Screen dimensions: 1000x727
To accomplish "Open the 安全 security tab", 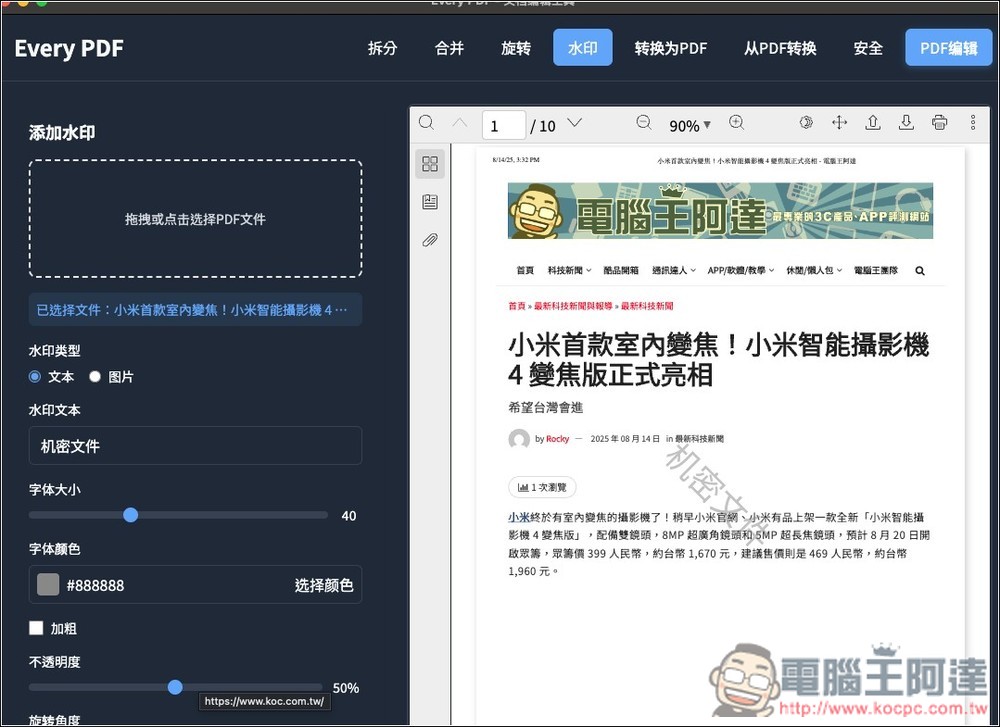I will [869, 48].
